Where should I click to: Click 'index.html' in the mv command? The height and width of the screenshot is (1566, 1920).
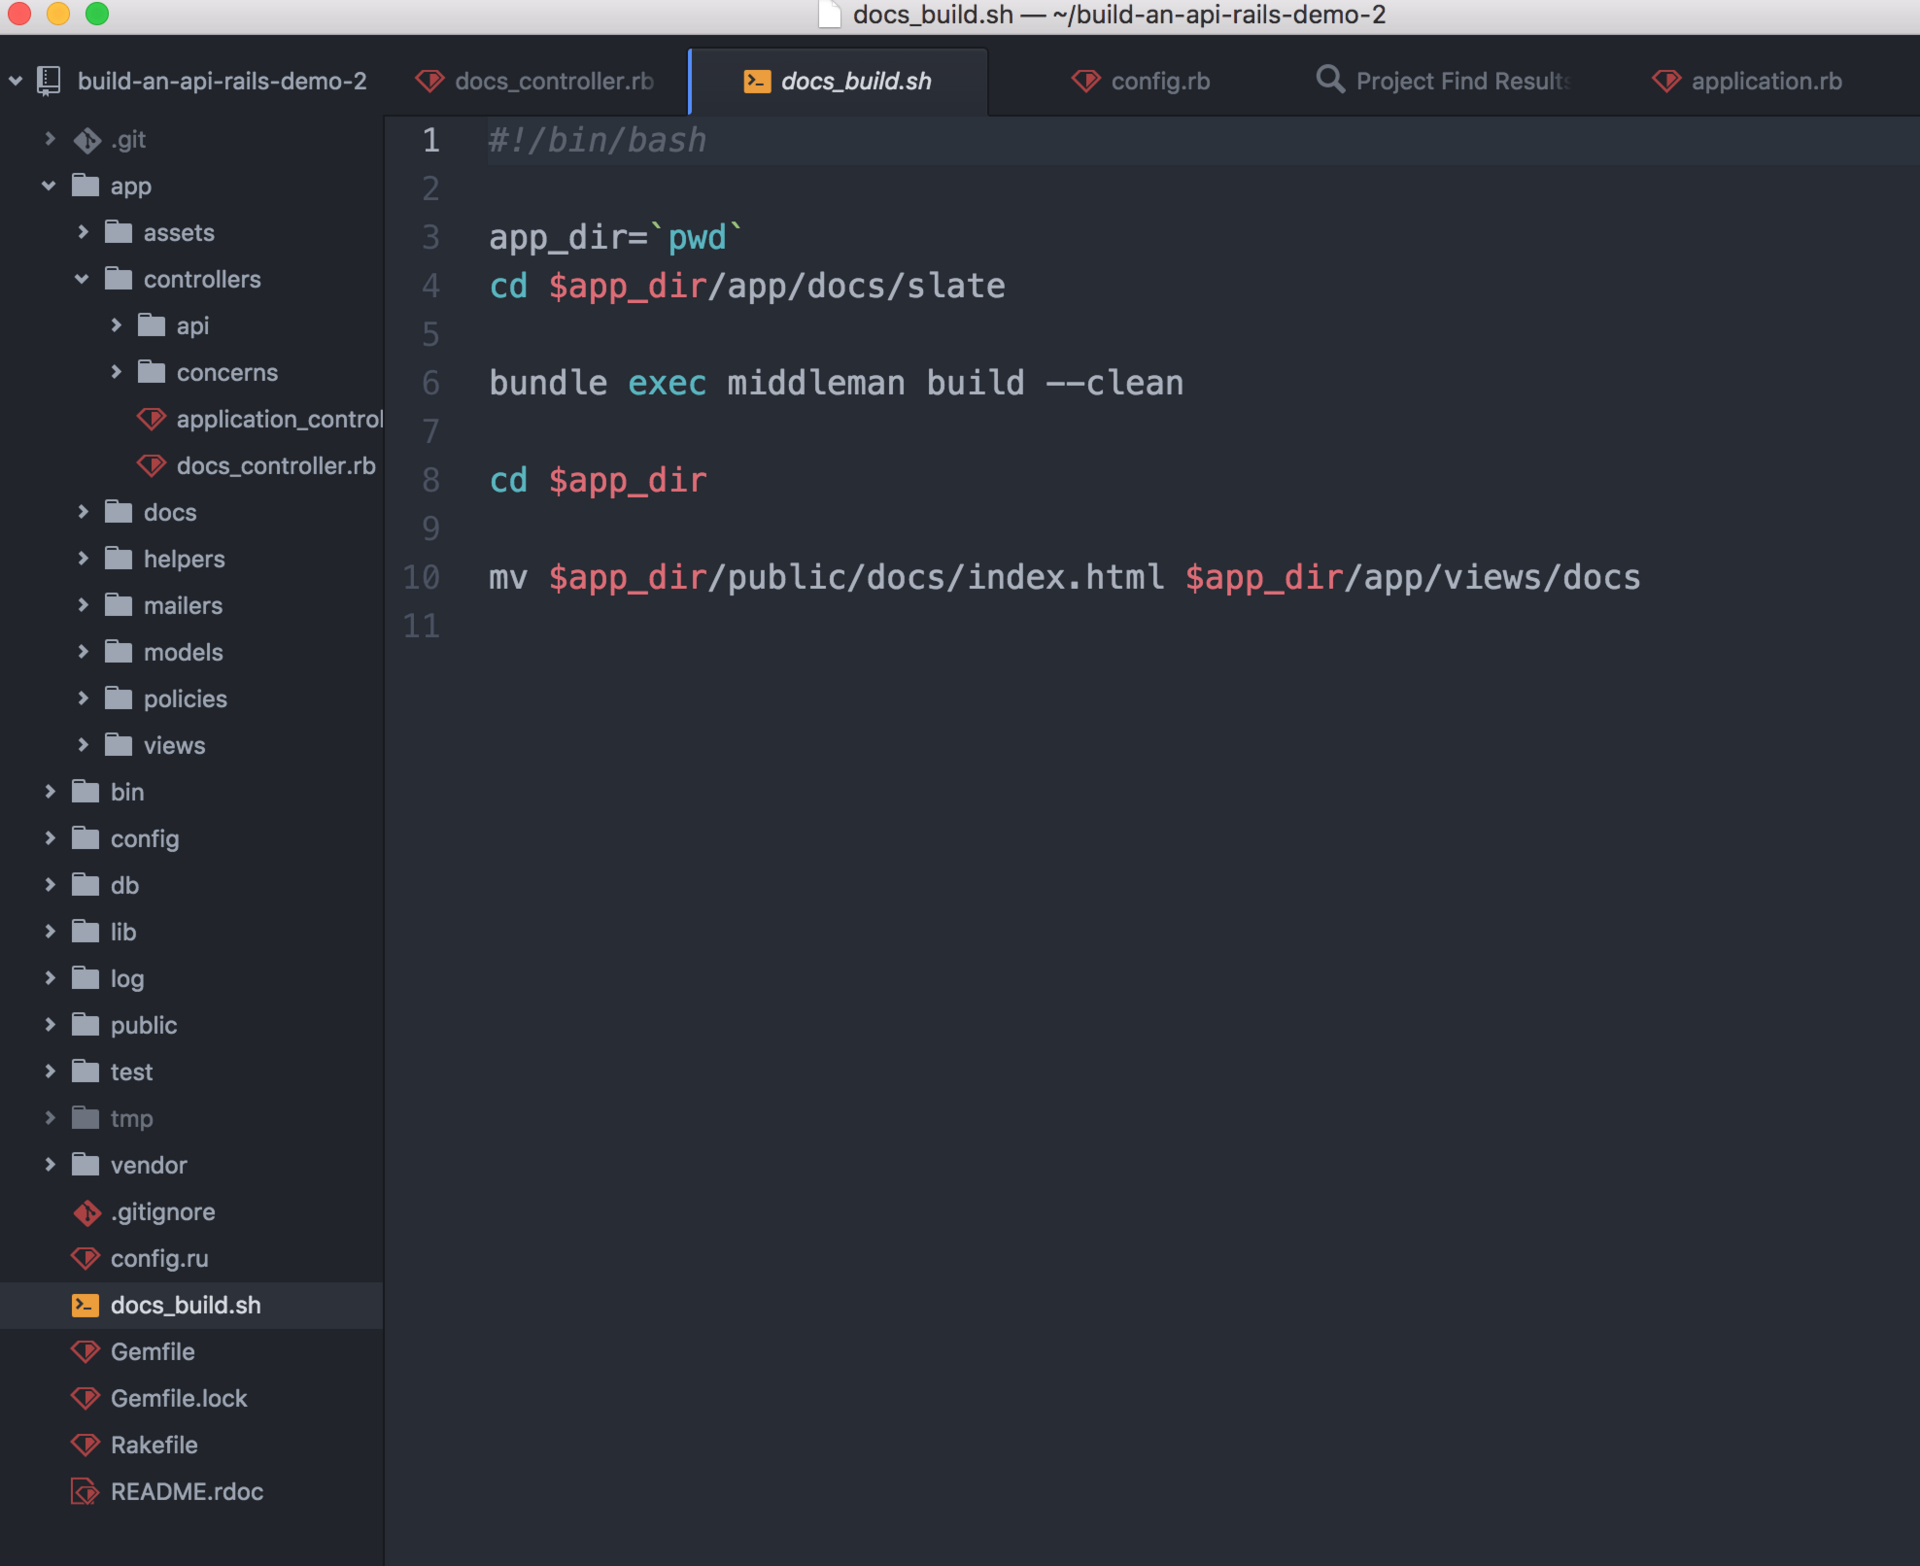(1065, 577)
